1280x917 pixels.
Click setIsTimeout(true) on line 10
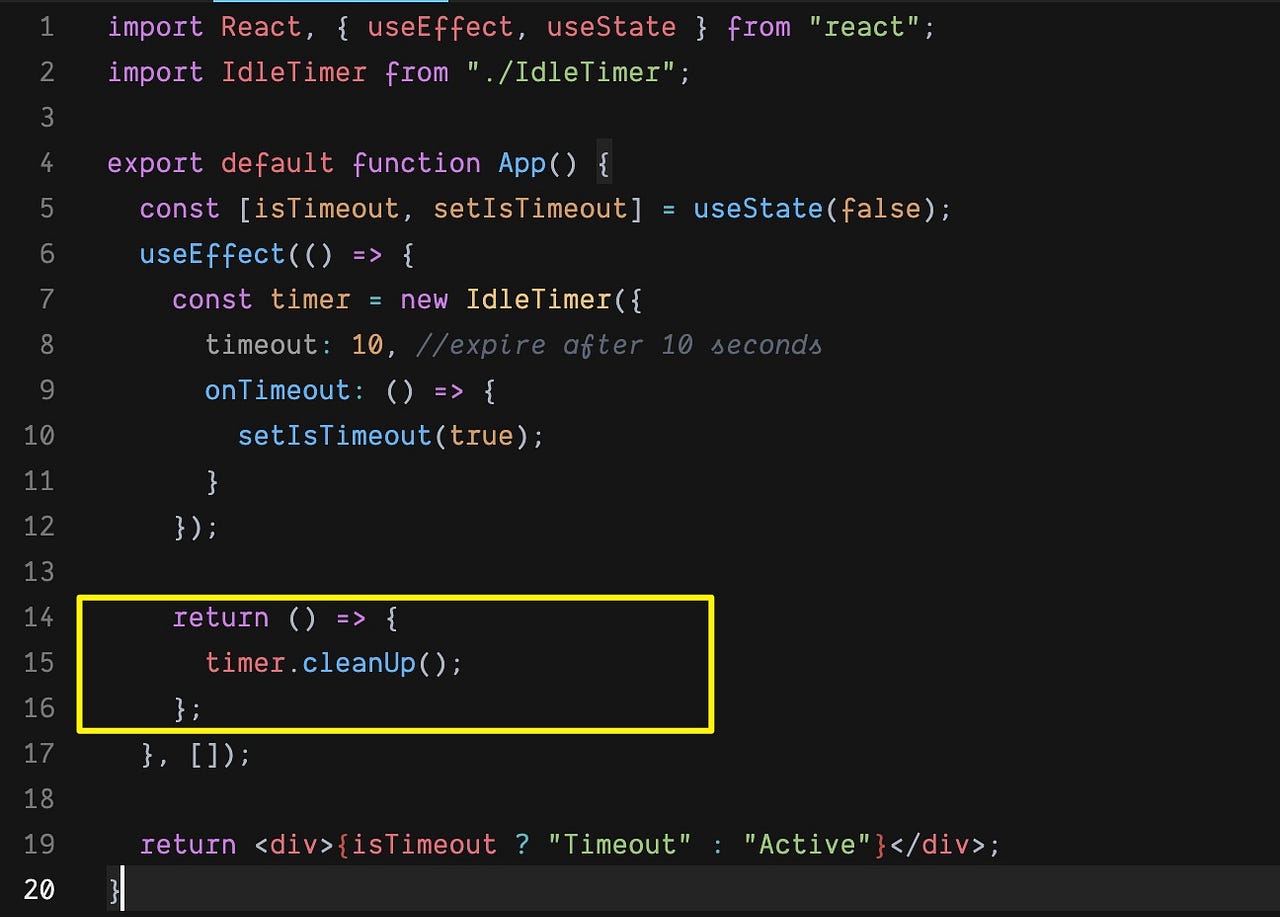390,435
